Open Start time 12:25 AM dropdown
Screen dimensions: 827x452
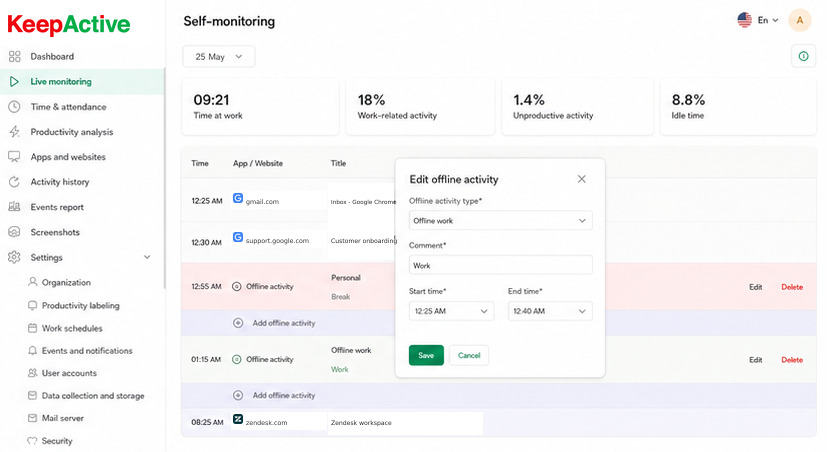tap(451, 311)
